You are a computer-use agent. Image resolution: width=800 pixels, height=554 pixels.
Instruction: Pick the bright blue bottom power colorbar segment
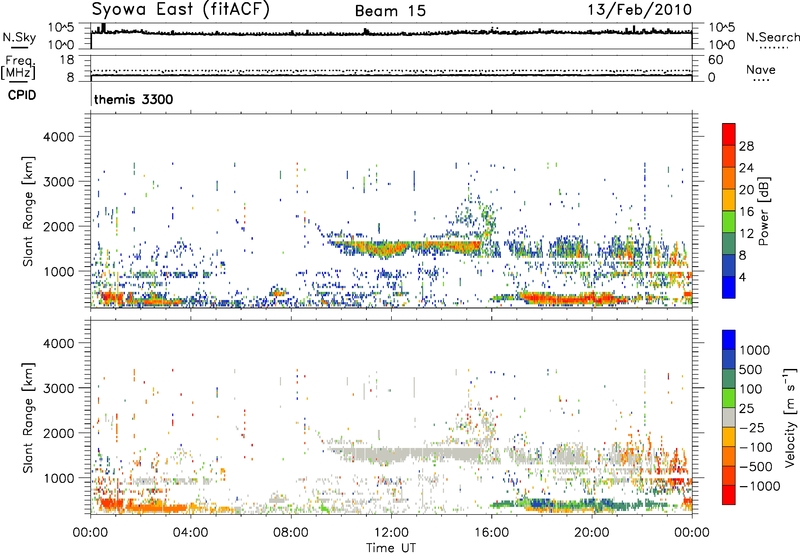click(x=729, y=288)
